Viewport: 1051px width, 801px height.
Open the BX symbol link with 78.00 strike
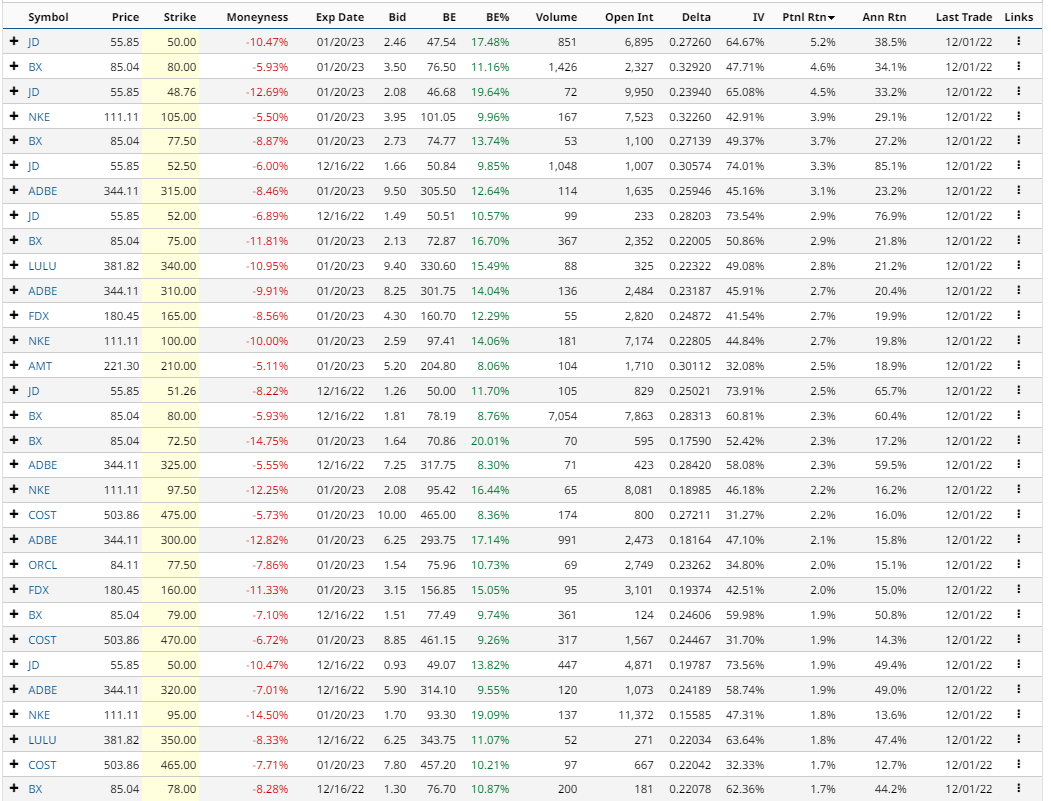35,789
